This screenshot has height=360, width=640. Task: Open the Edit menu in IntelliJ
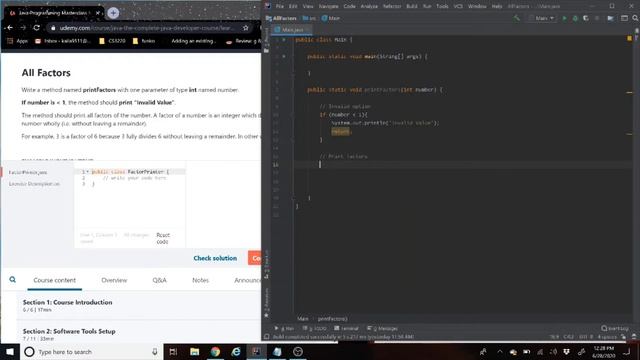(x=293, y=6)
